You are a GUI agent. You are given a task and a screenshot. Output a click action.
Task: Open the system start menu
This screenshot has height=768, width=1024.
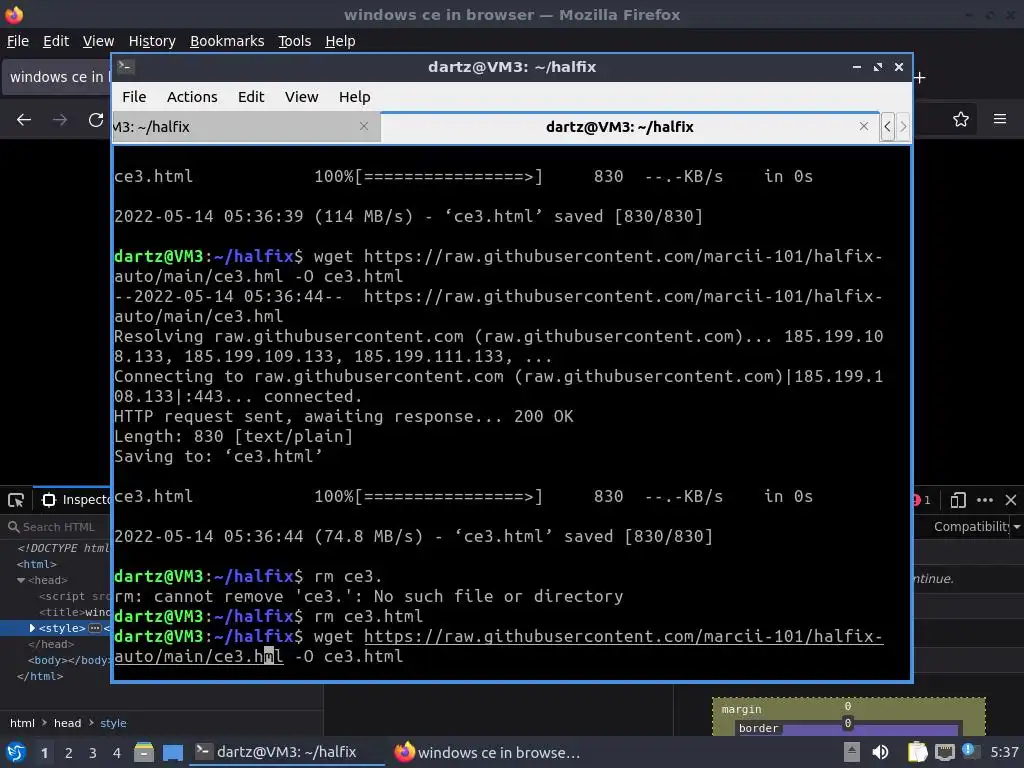16,752
